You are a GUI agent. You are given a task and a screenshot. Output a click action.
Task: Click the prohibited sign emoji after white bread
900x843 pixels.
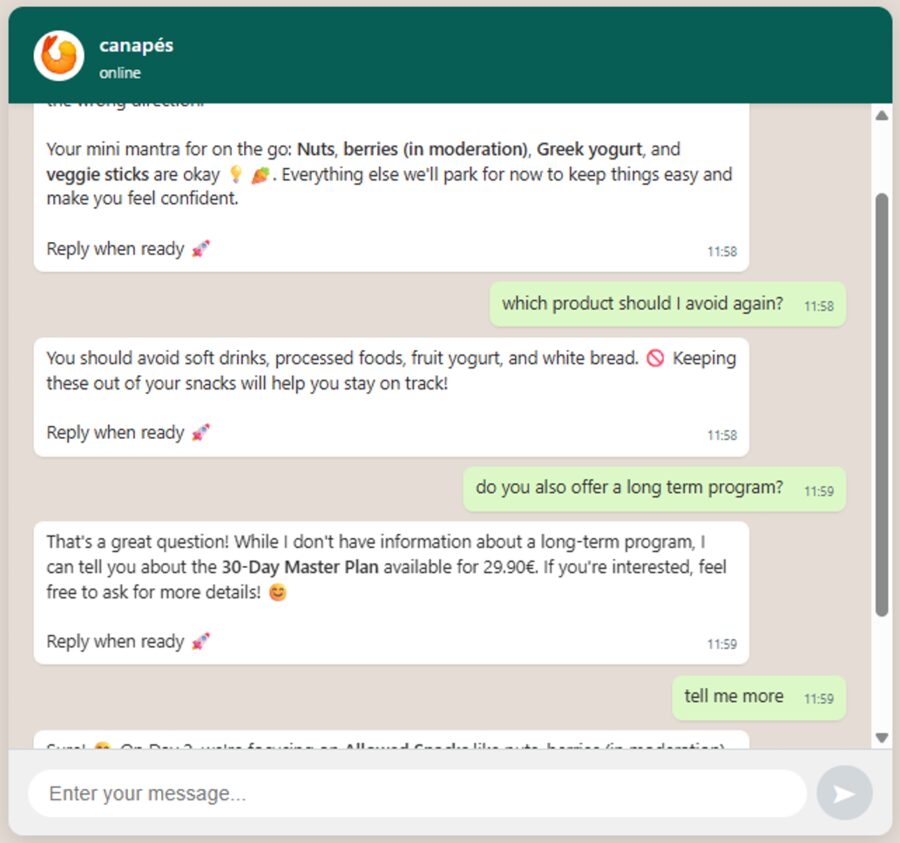[655, 358]
